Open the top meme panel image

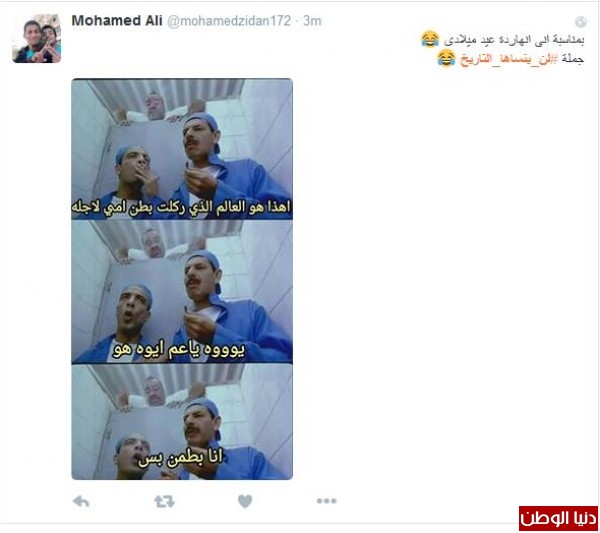click(182, 149)
